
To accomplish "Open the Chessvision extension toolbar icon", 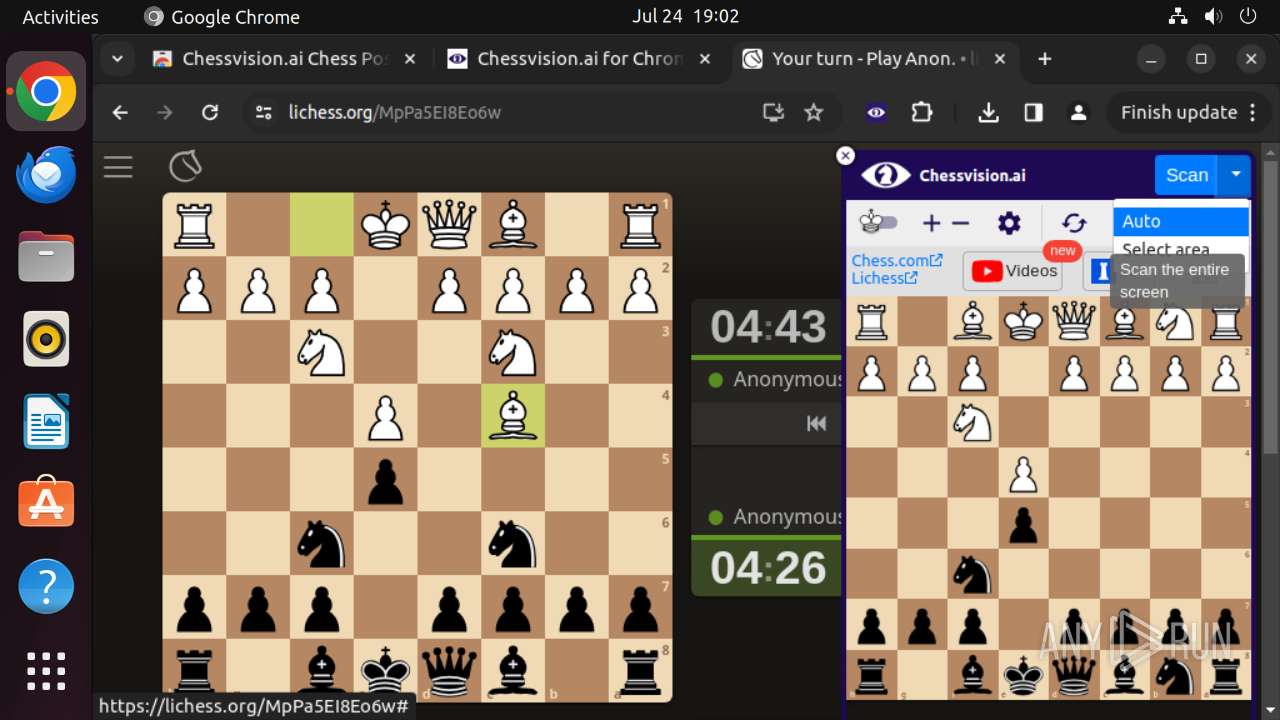I will point(876,113).
